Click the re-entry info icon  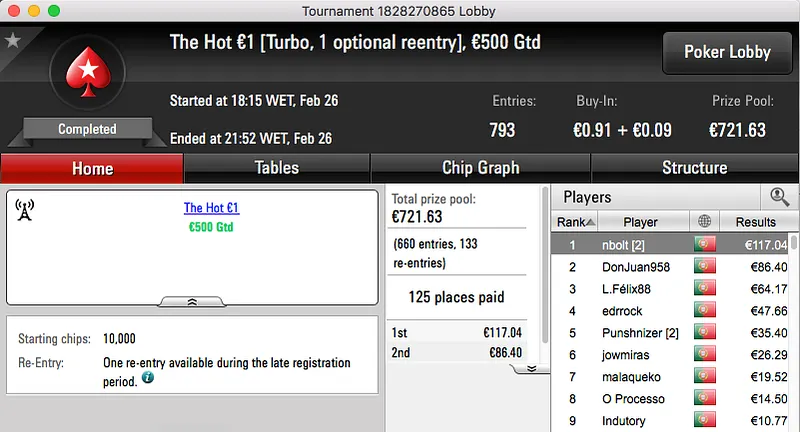(x=148, y=379)
